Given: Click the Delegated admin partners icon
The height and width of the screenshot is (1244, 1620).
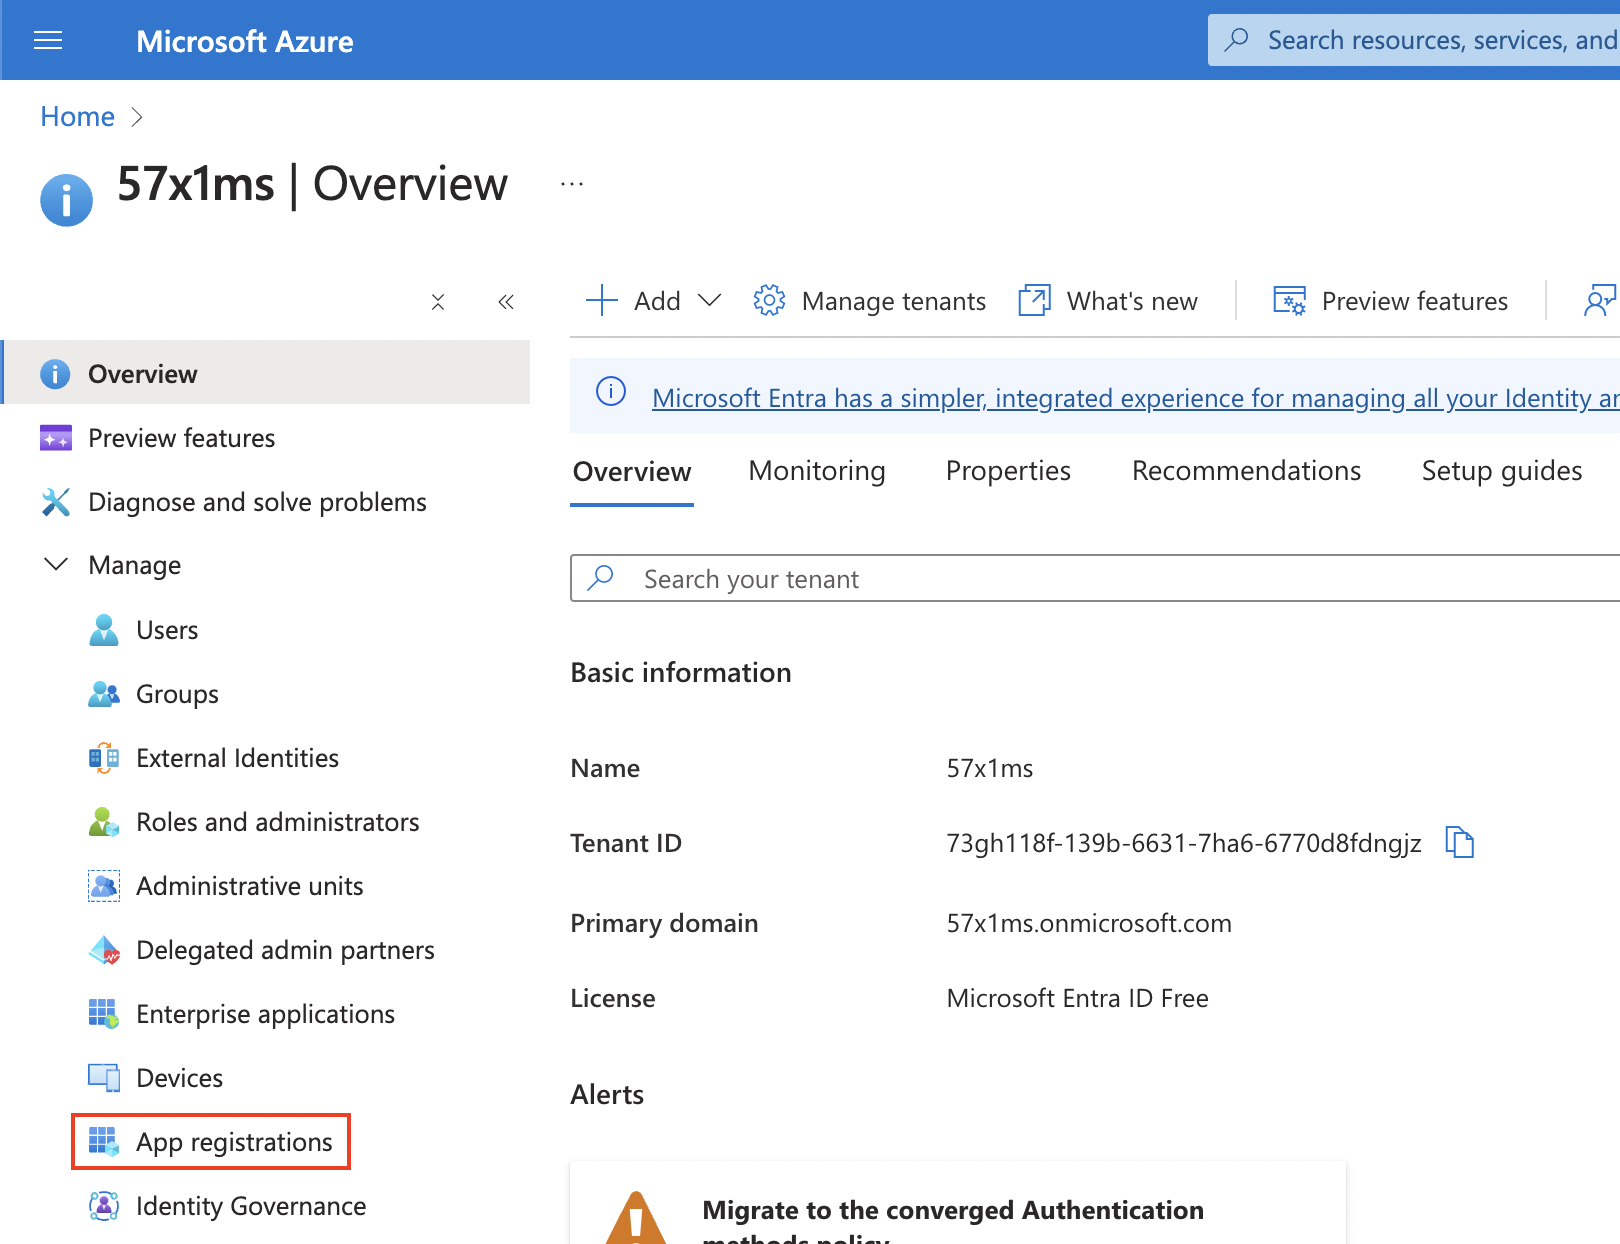Looking at the screenshot, I should click(104, 950).
